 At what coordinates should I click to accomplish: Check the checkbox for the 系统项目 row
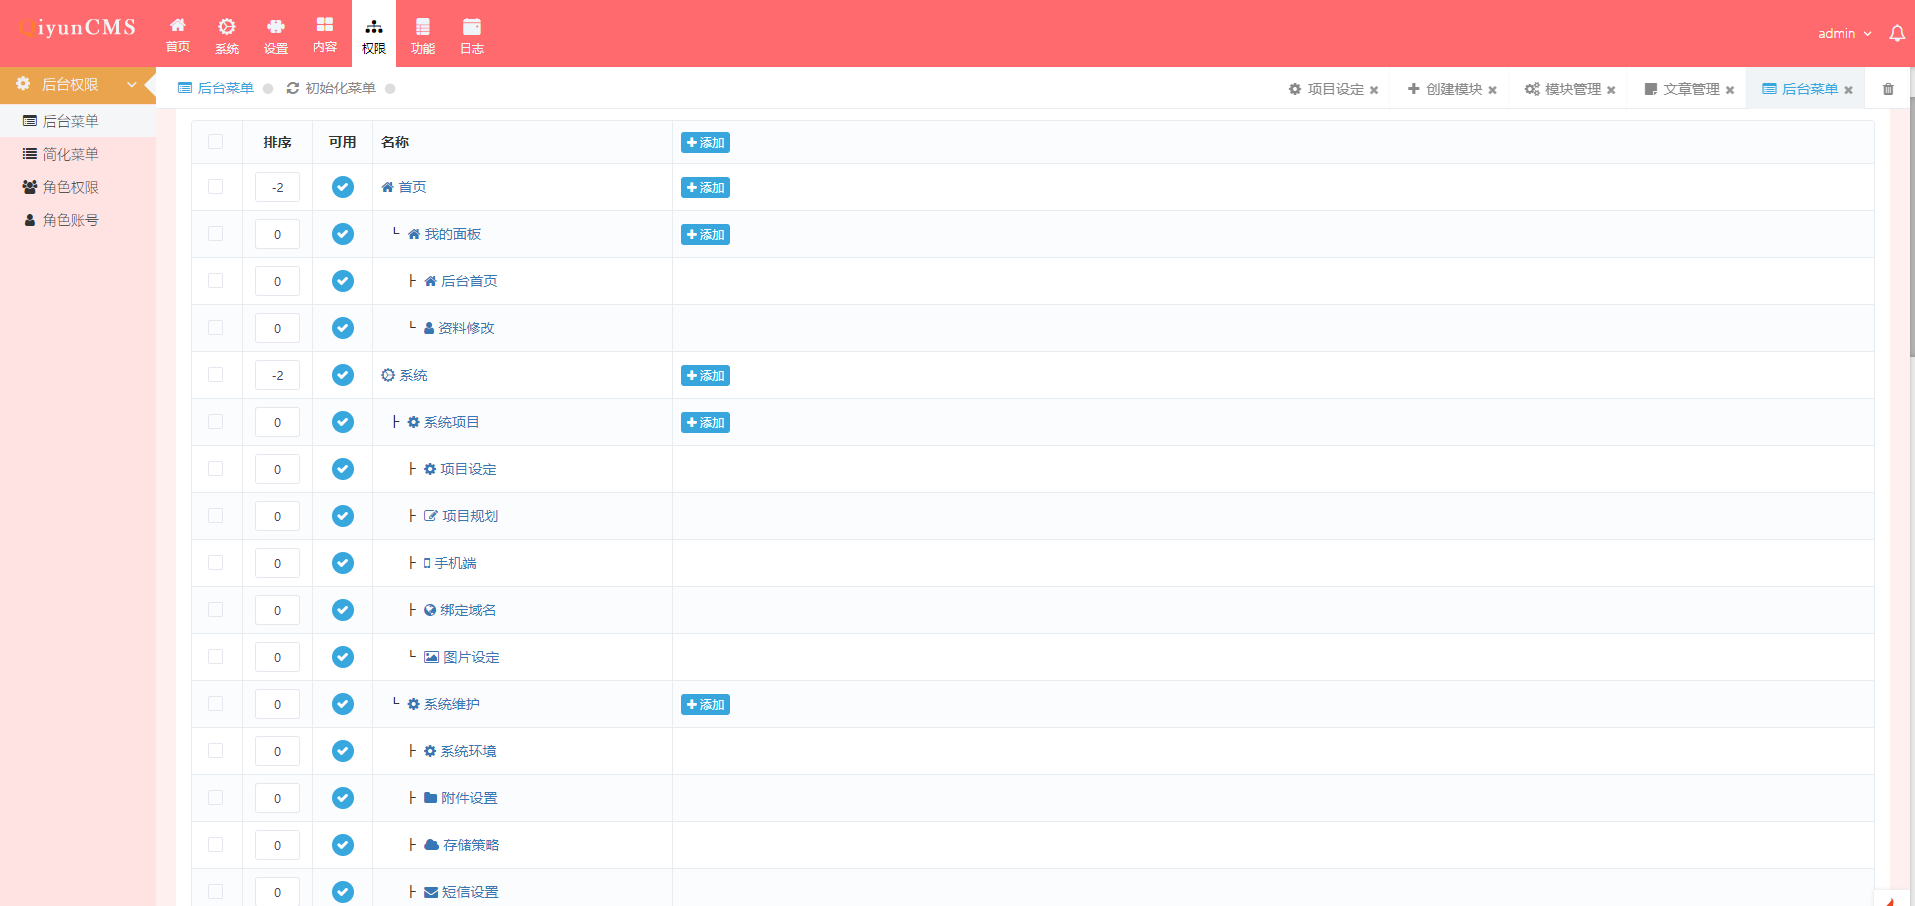tap(216, 422)
